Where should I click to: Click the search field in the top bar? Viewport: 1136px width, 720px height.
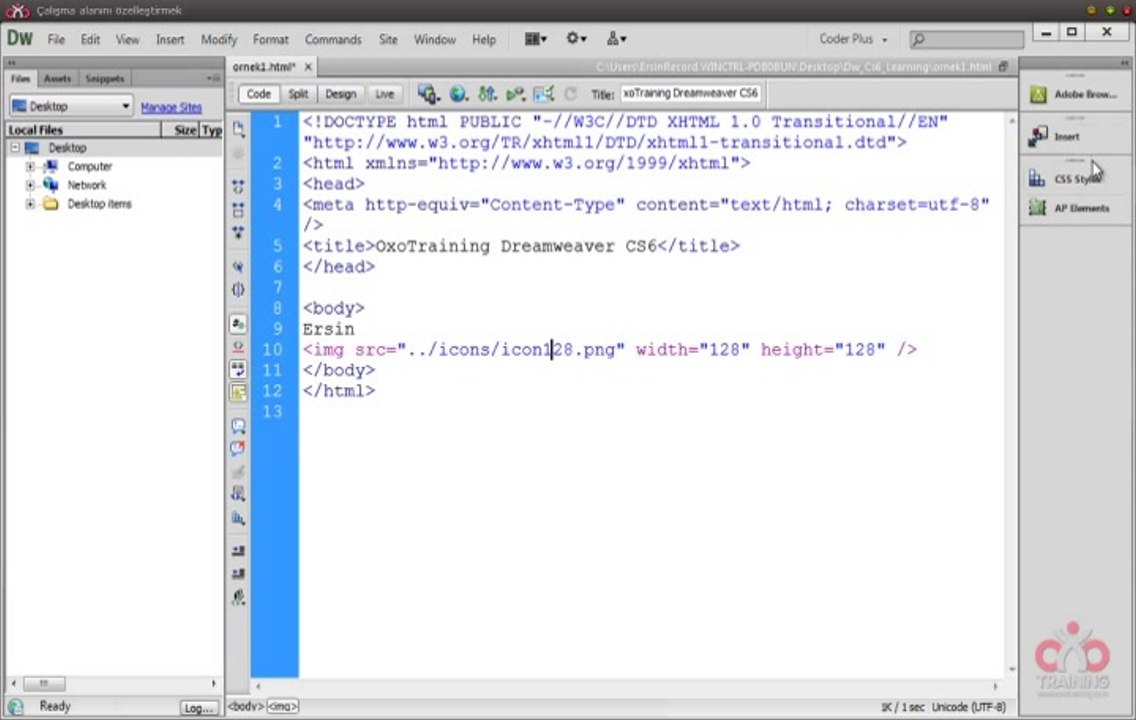966,39
